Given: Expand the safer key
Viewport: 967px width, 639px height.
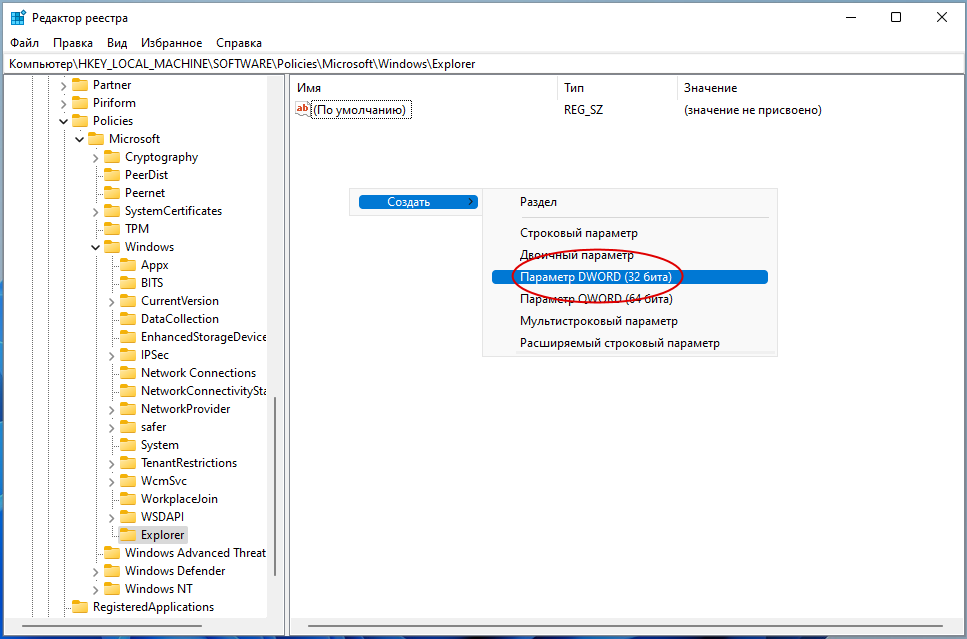Looking at the screenshot, I should click(112, 427).
